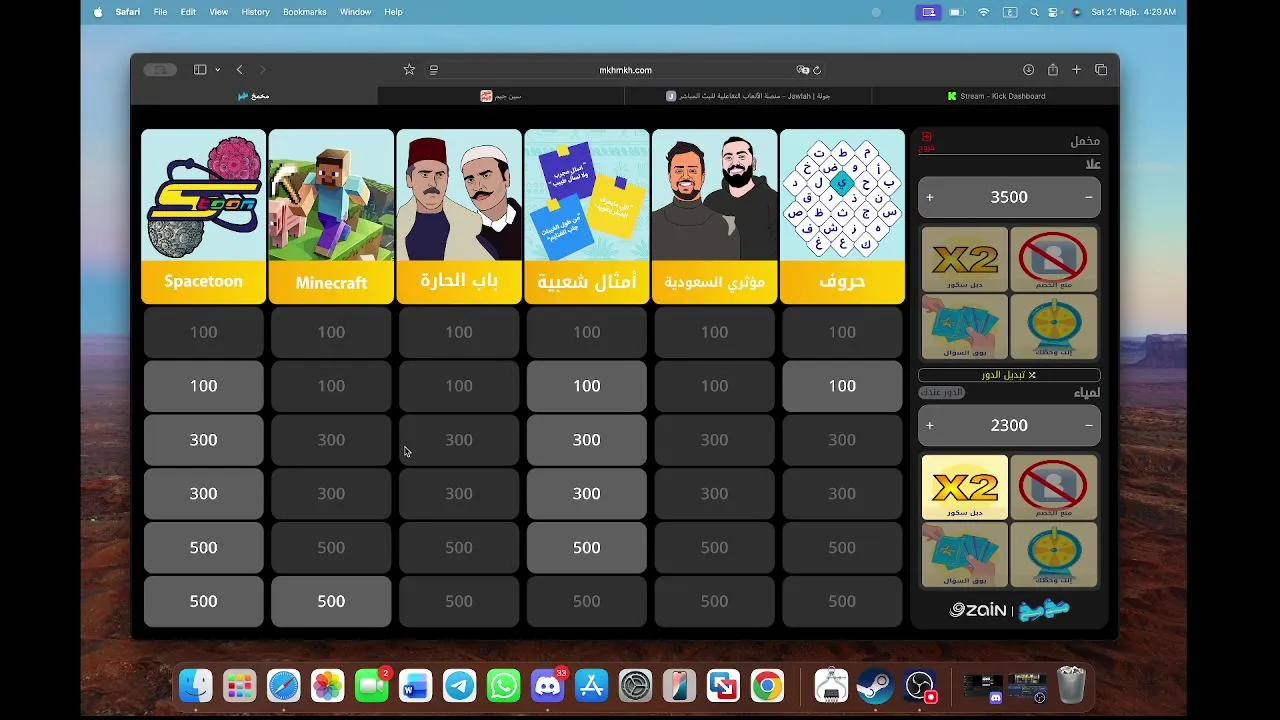Open the مؤثري السعودية category card
This screenshot has height=720, width=1280.
point(715,216)
